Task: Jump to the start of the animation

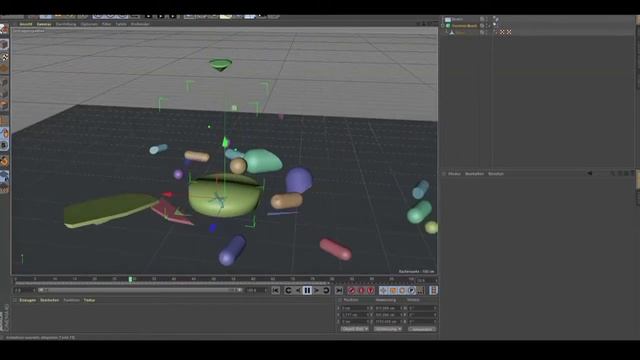Action: (x=276, y=290)
